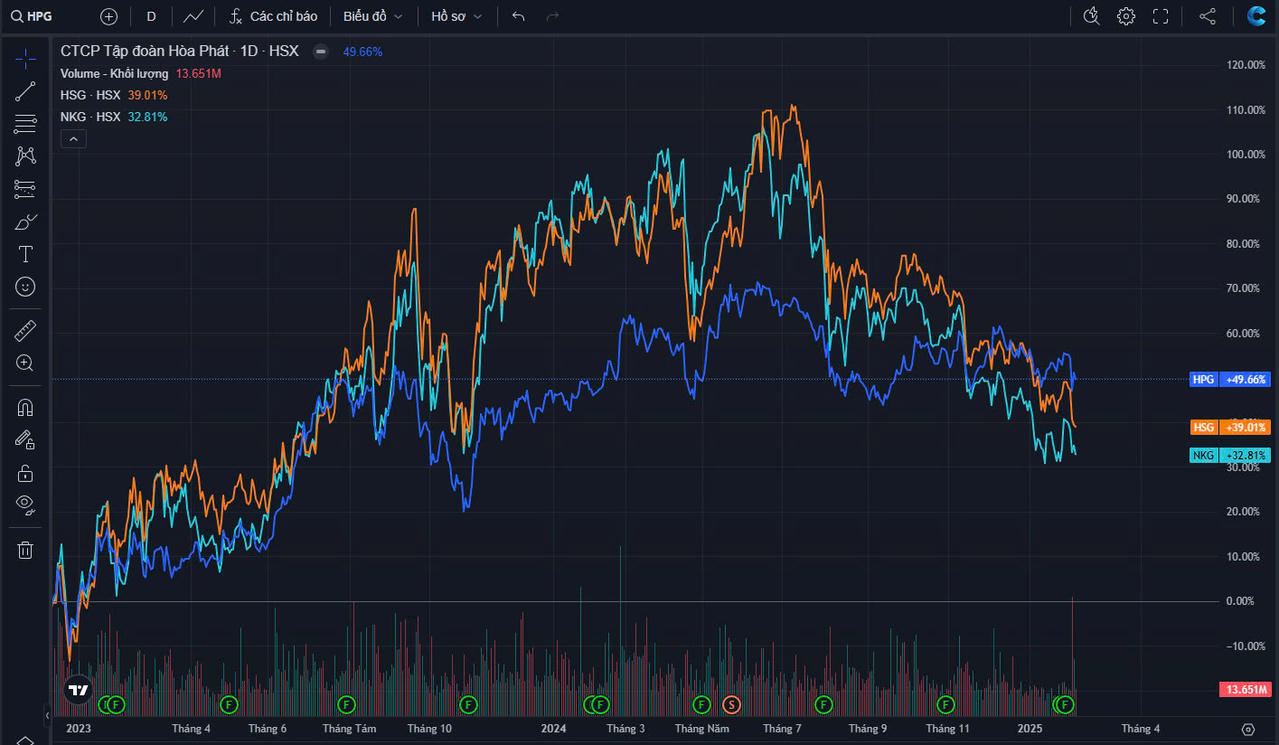The image size is (1279, 745).
Task: Click the zoom-in magnifier tool
Action: 25,363
